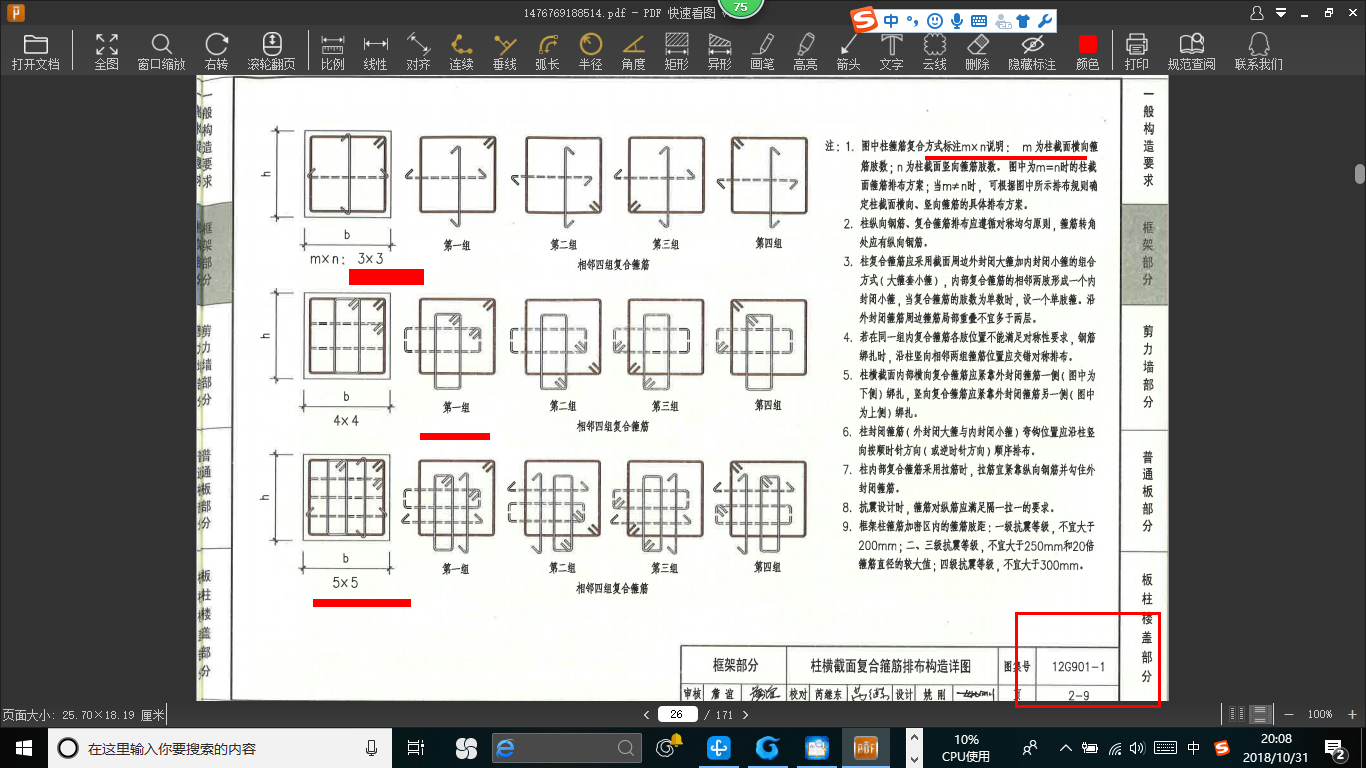The width and height of the screenshot is (1366, 768).
Task: Choose the 连续 continuous measure tool
Action: 461,51
